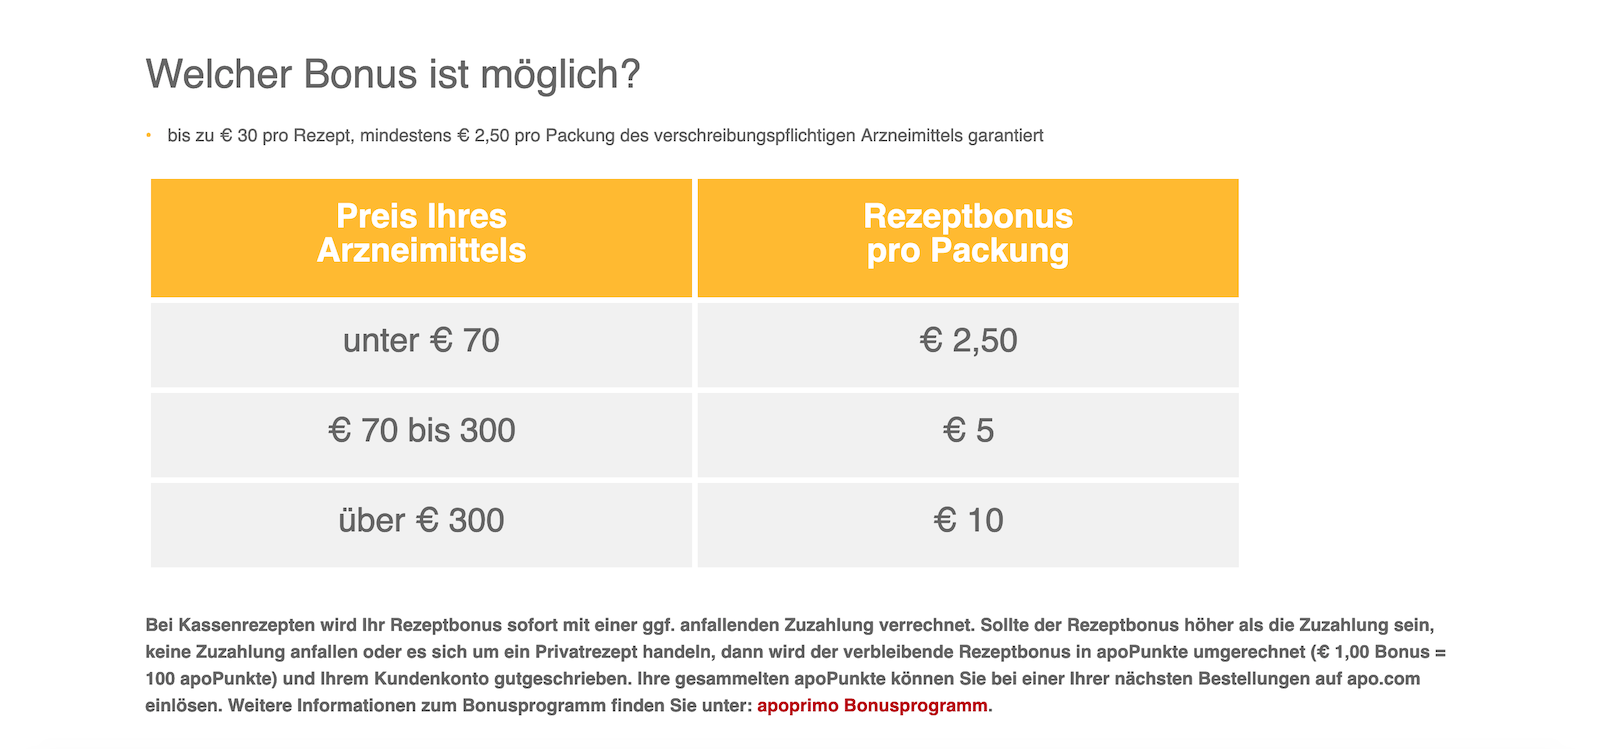Select the '€ 70 bis 300' price cell
Screen dimensions: 1600x749
point(421,431)
